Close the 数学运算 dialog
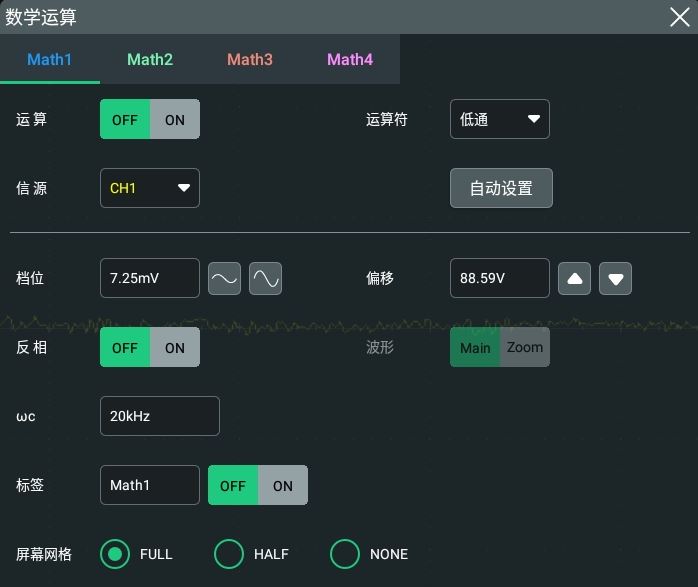This screenshot has width=698, height=587. point(679,17)
